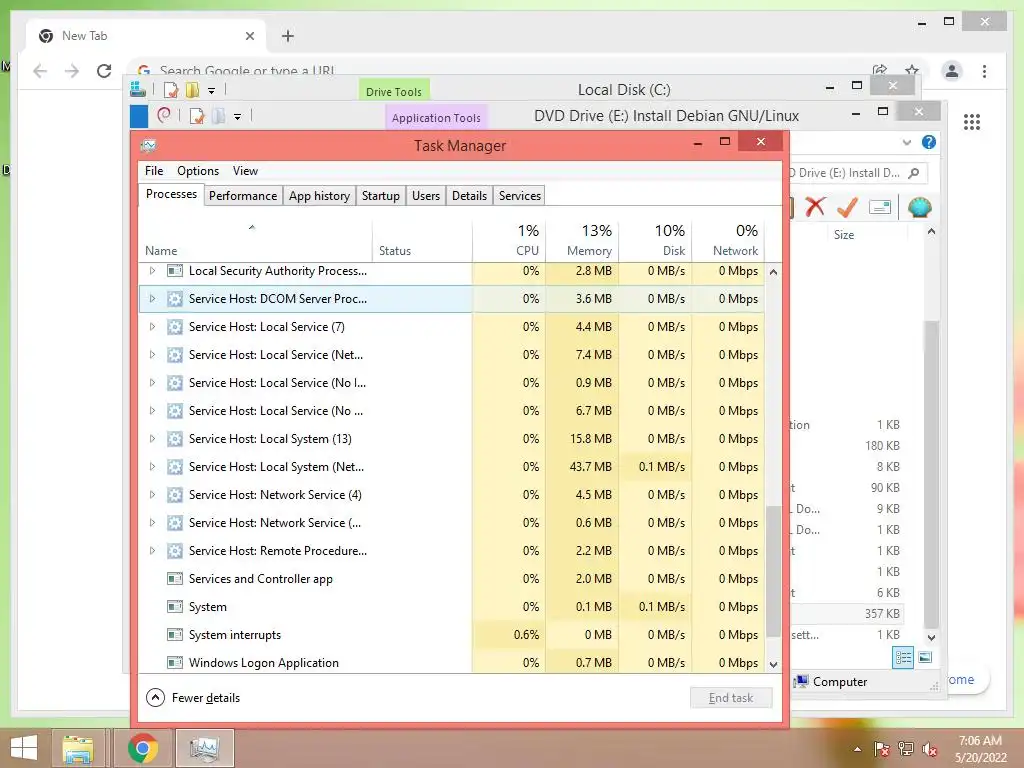Expand ribbon chevron in DVD Drive window
This screenshot has width=1024, height=768.
point(906,142)
